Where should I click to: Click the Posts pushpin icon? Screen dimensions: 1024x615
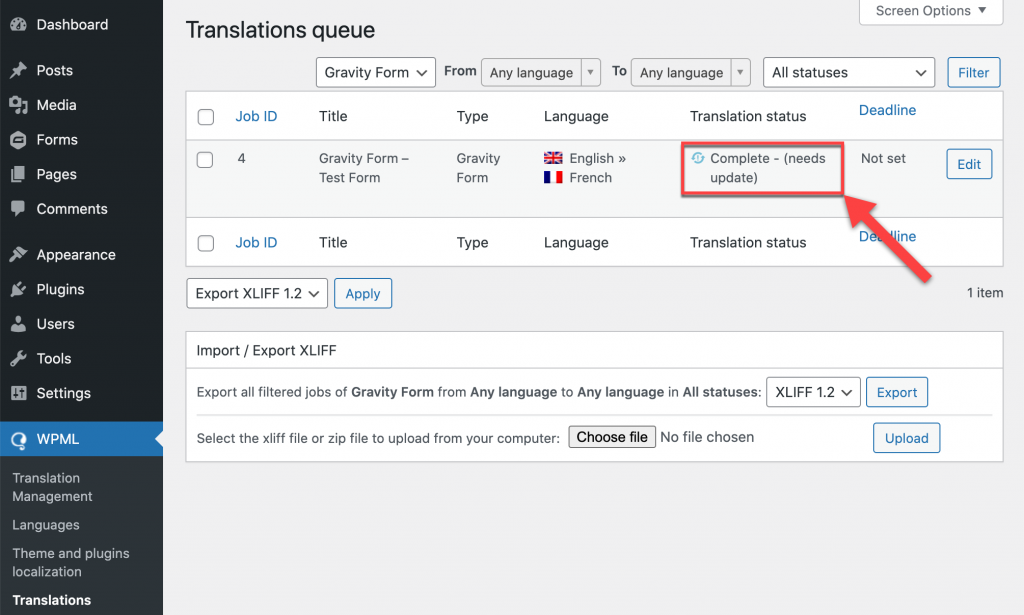coord(18,71)
